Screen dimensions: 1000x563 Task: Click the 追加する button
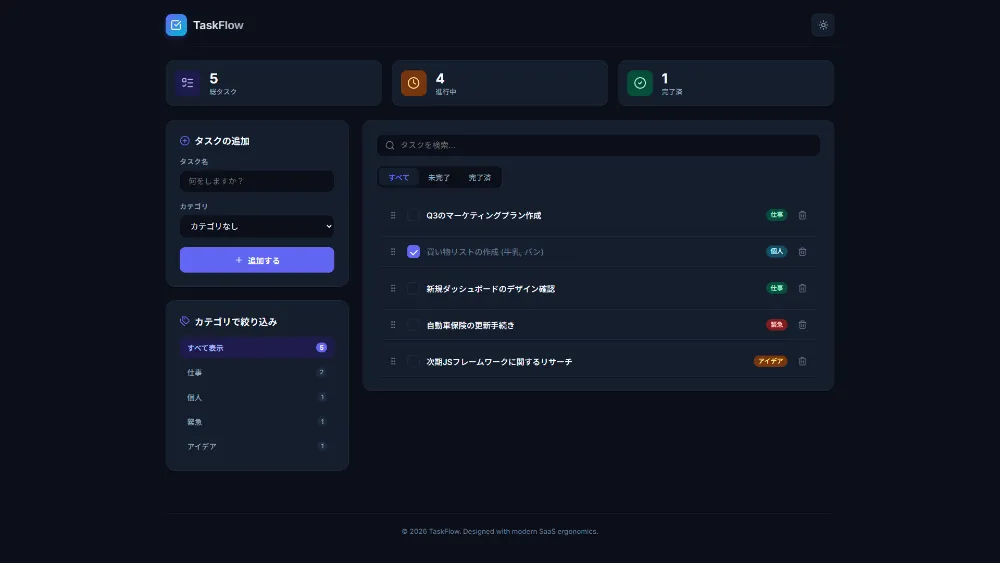pyautogui.click(x=257, y=260)
